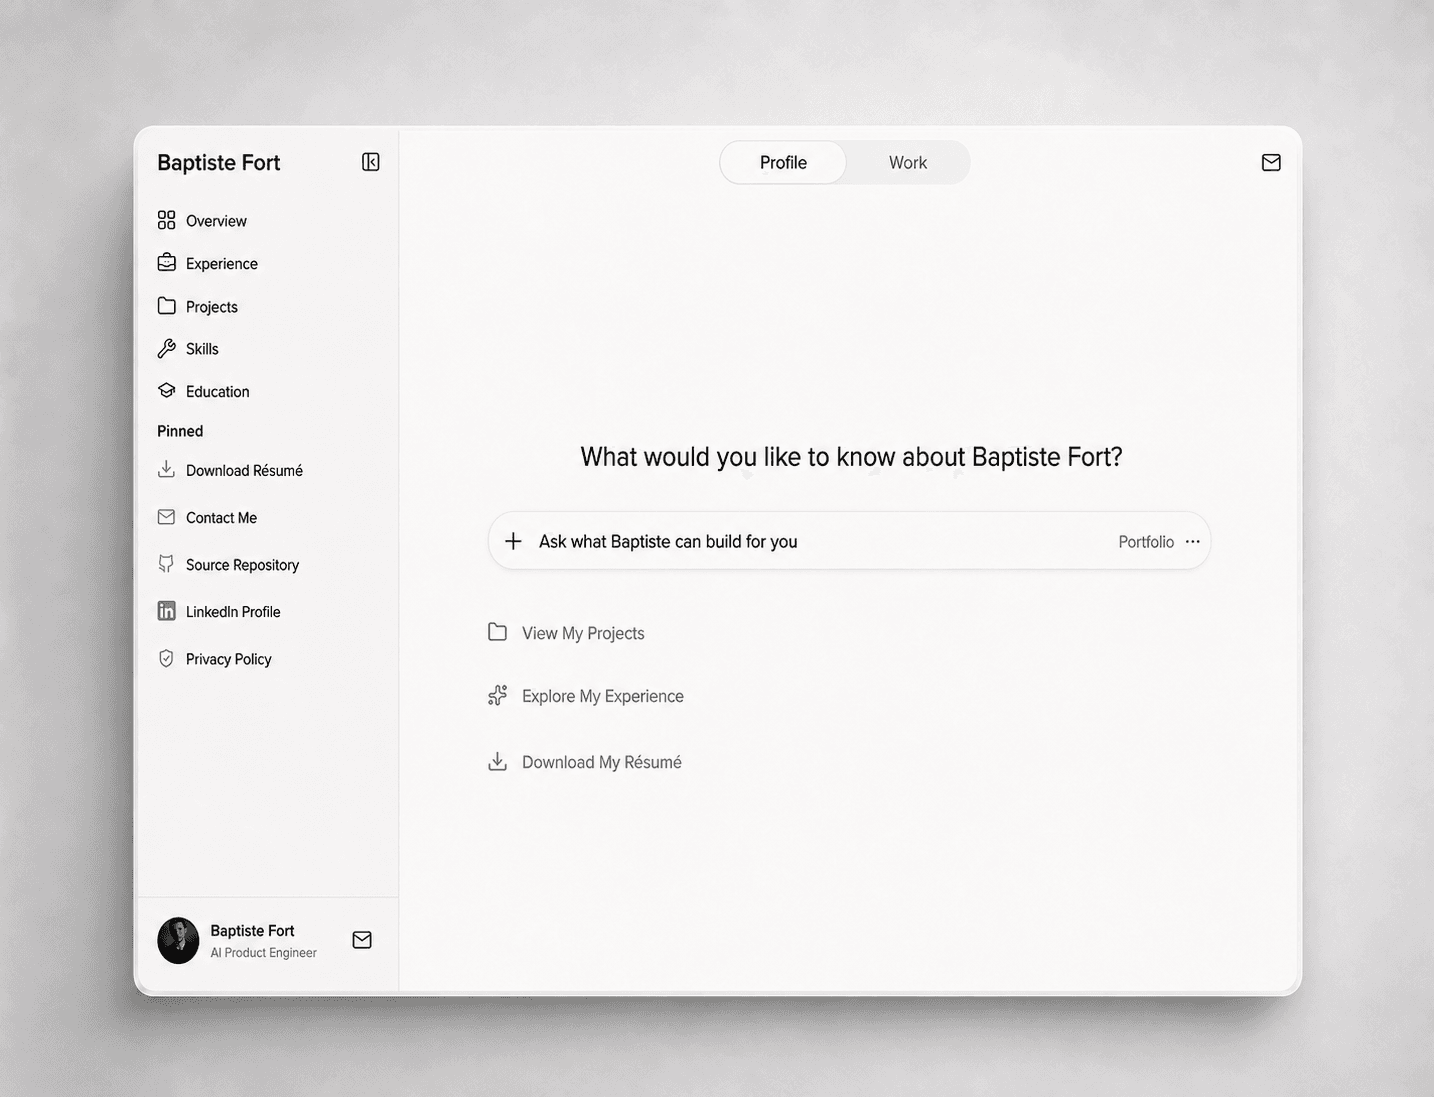Open Overview in the sidebar

216,221
